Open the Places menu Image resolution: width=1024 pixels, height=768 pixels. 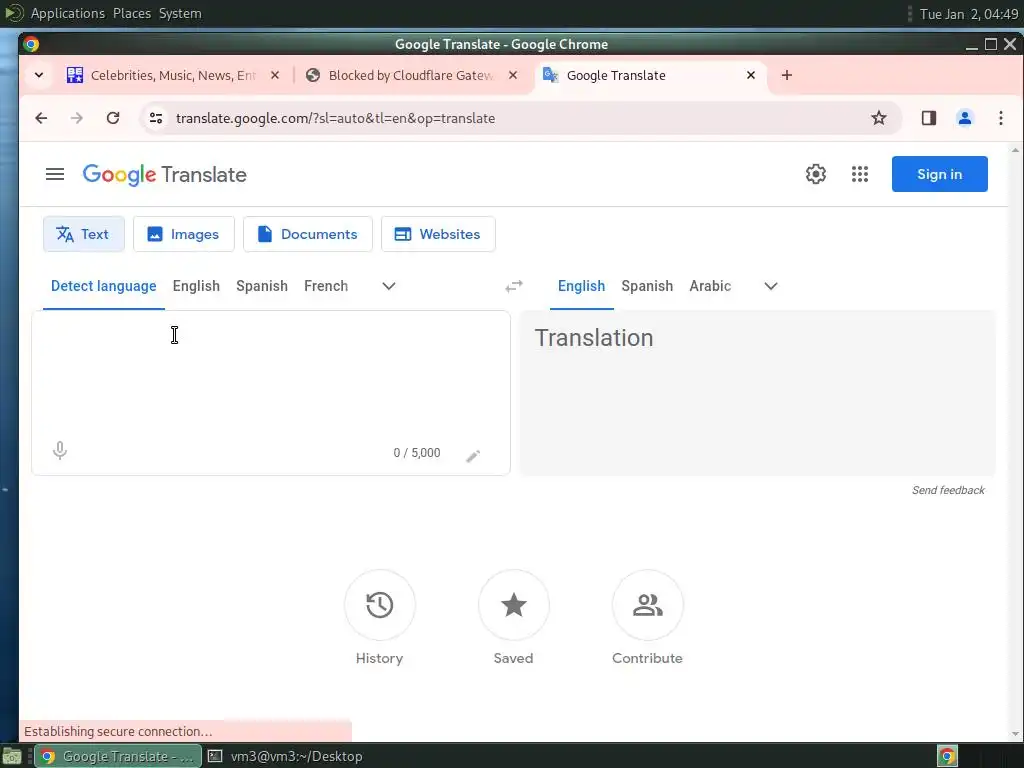(131, 13)
